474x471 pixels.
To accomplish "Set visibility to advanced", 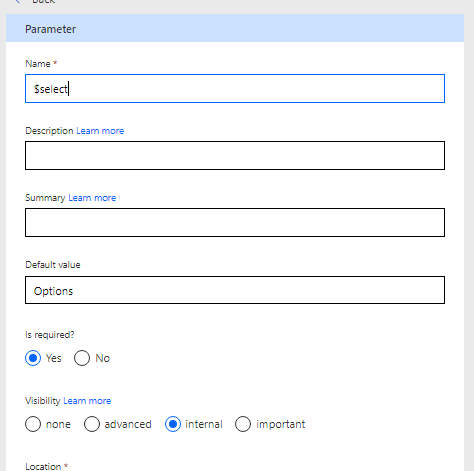I will pyautogui.click(x=92, y=424).
